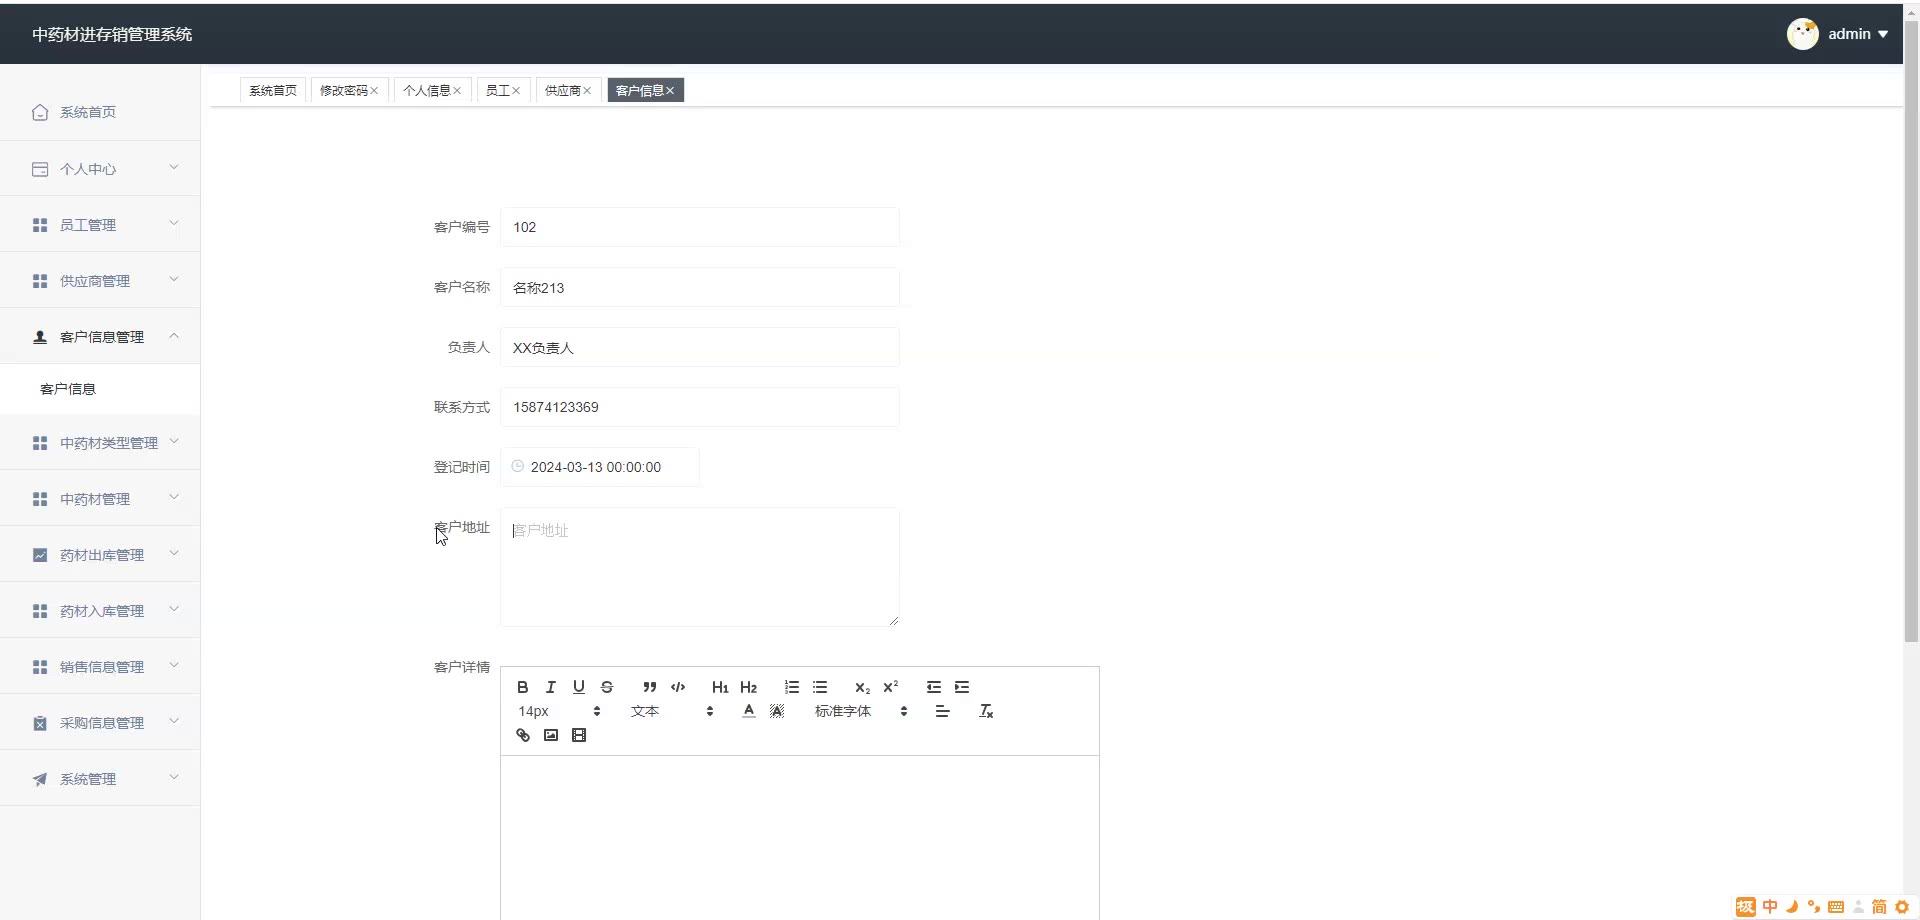Click inside the 客户详情 editor body

pyautogui.click(x=800, y=838)
